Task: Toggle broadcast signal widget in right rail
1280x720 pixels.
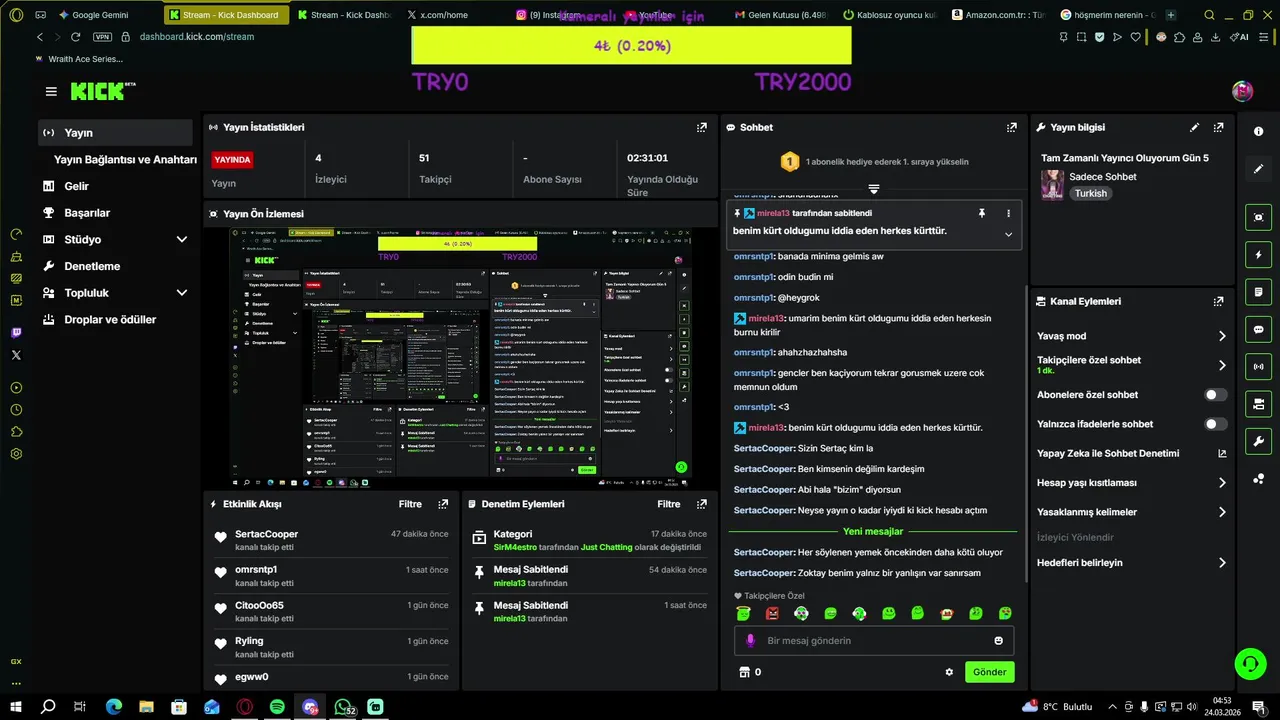Action: coord(1258,367)
